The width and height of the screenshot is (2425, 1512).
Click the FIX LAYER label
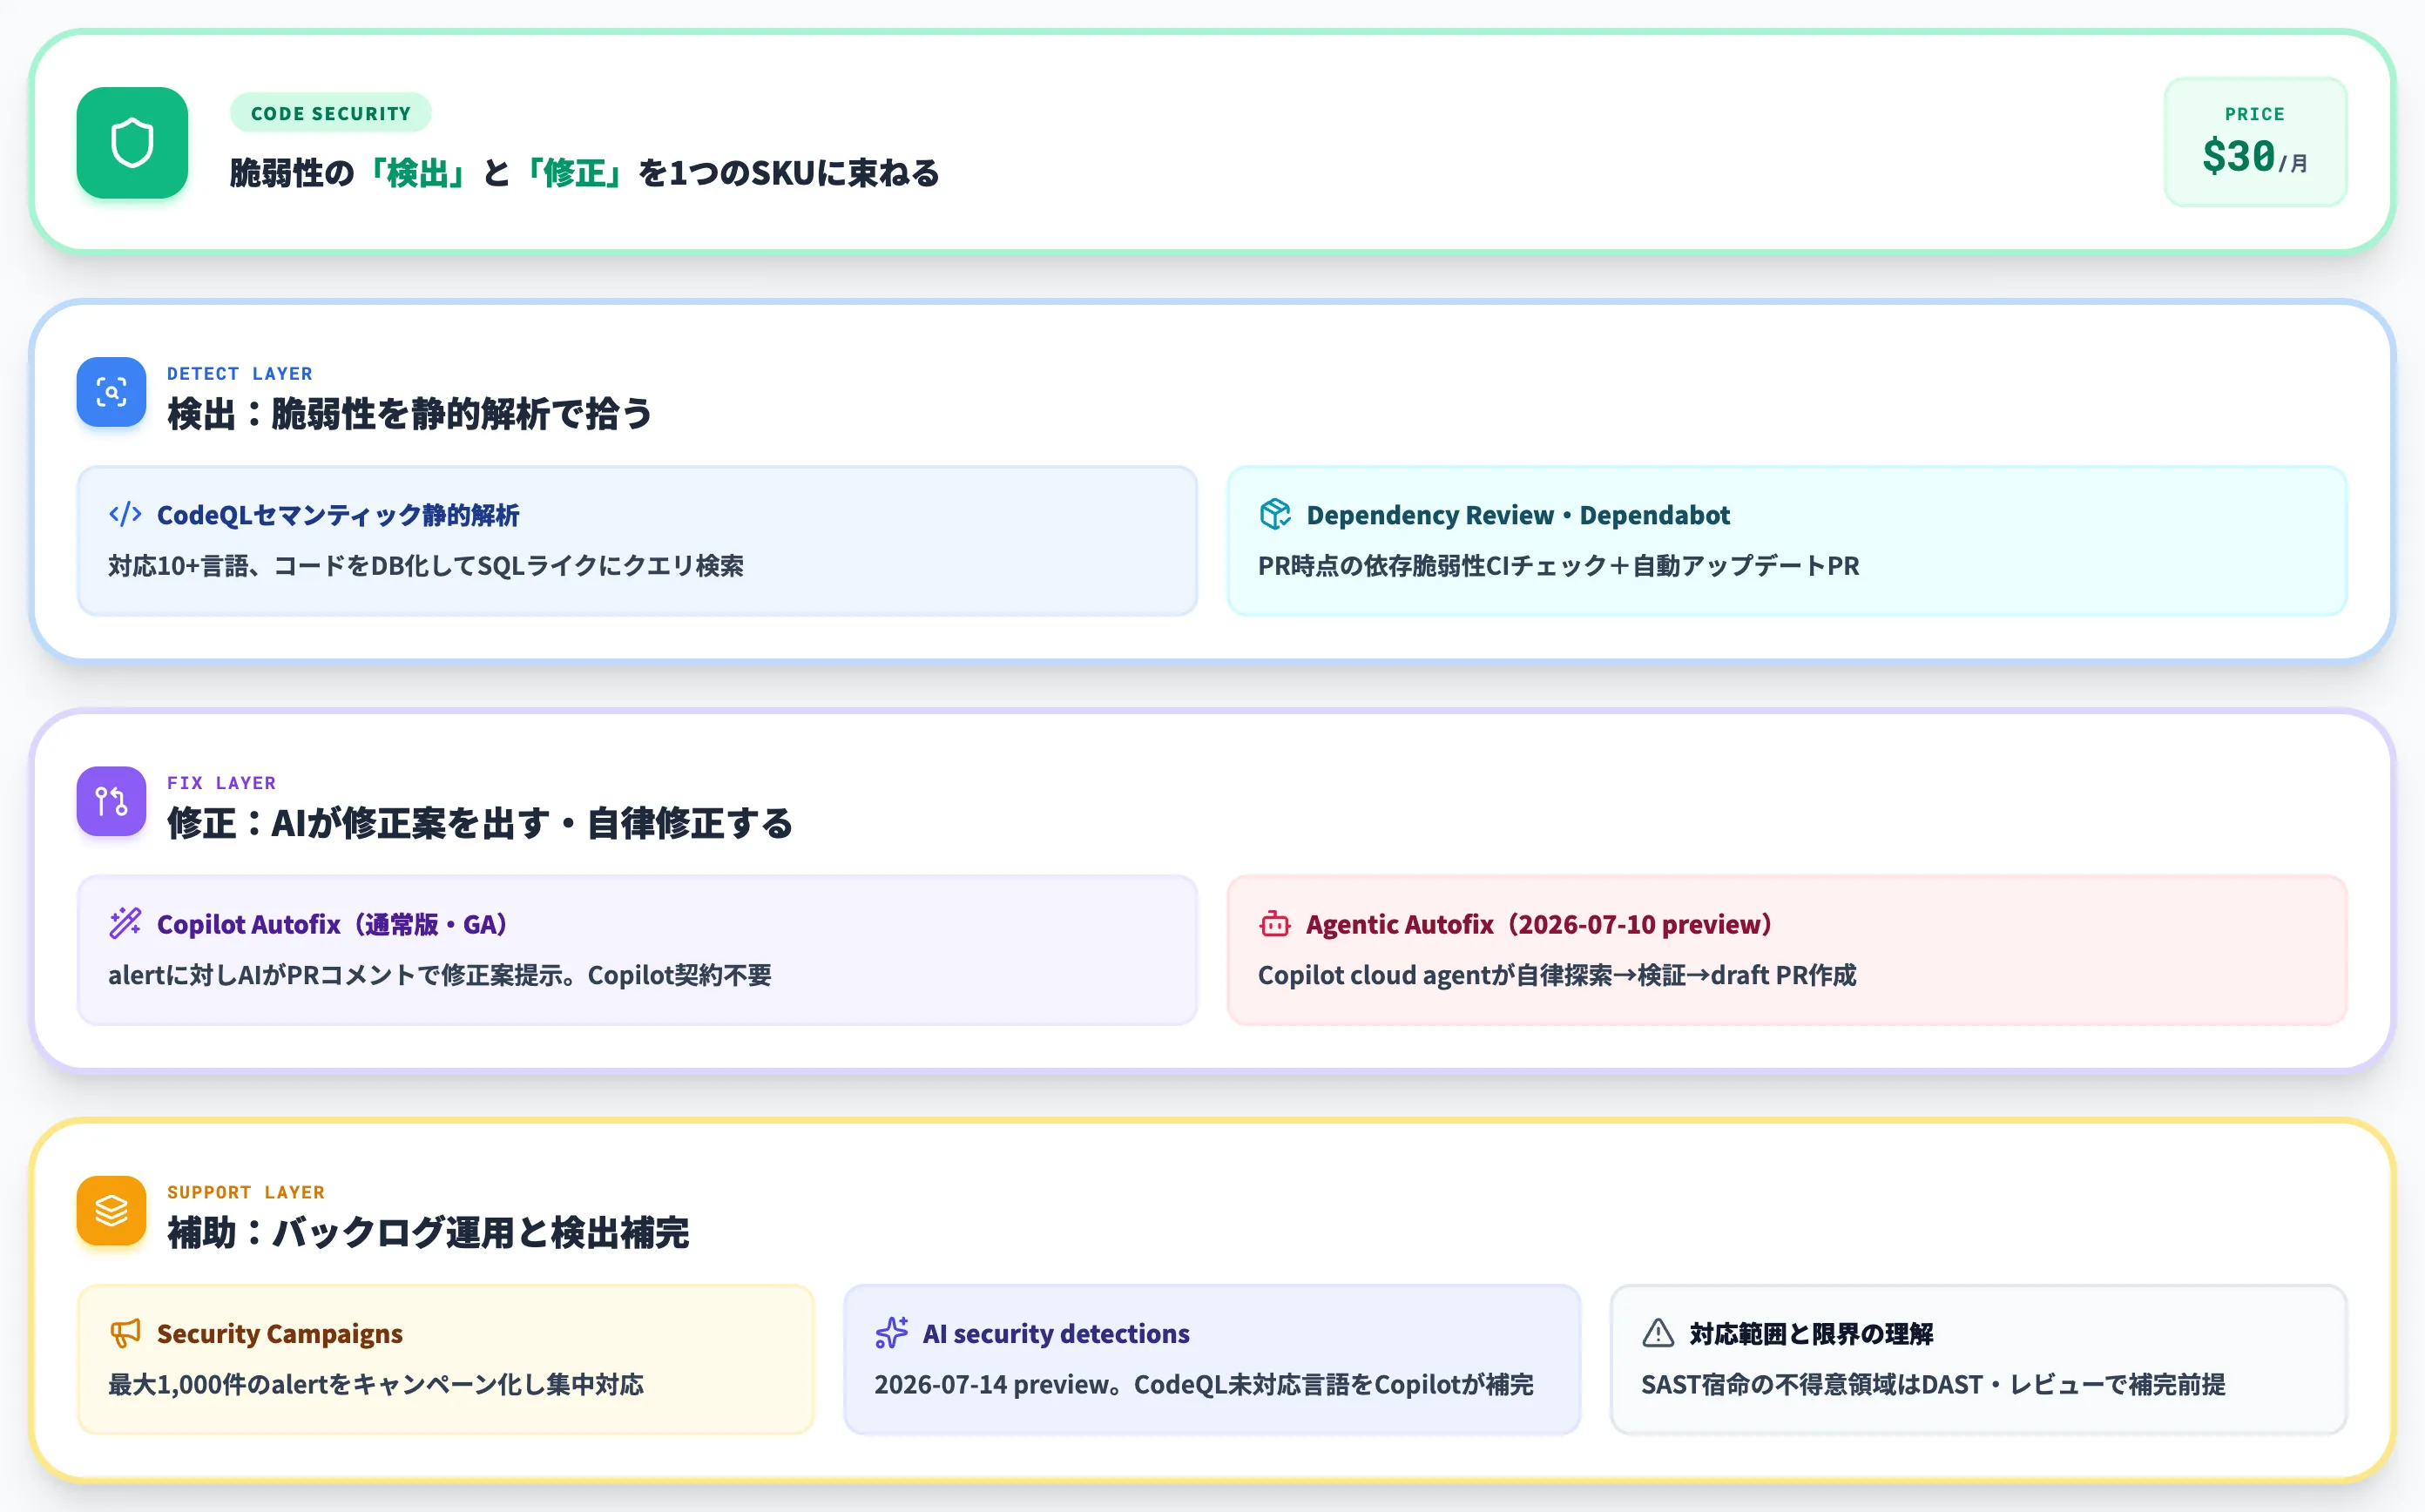pyautogui.click(x=222, y=783)
